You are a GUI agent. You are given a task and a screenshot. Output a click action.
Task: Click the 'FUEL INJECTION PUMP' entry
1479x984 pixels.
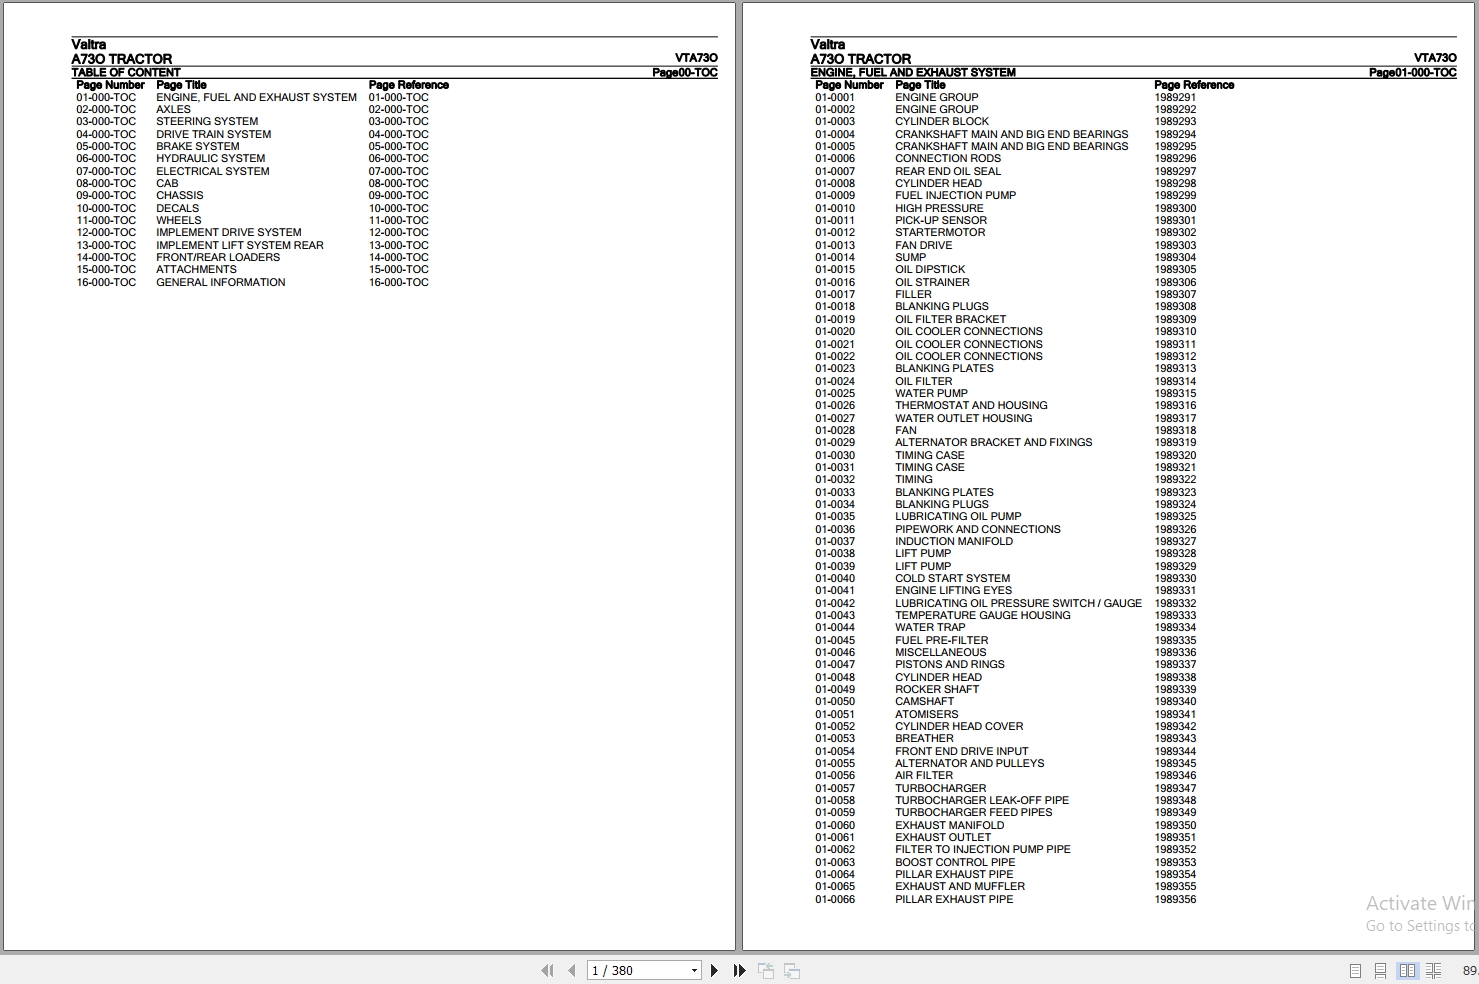coord(955,195)
